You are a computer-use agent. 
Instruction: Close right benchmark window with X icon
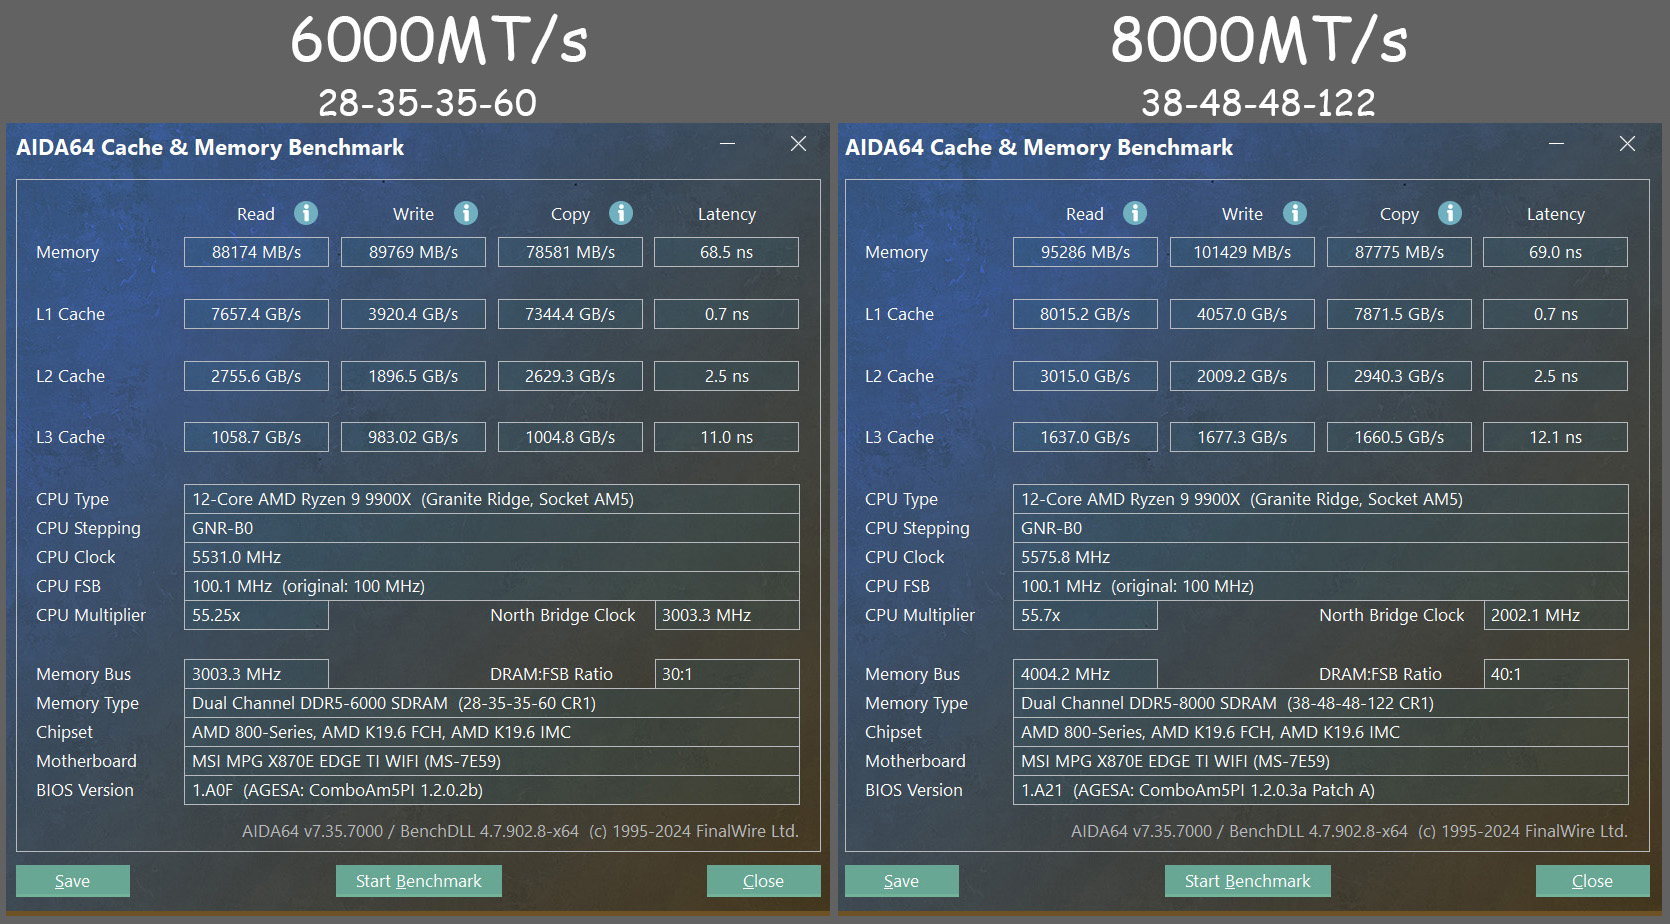(x=1627, y=144)
